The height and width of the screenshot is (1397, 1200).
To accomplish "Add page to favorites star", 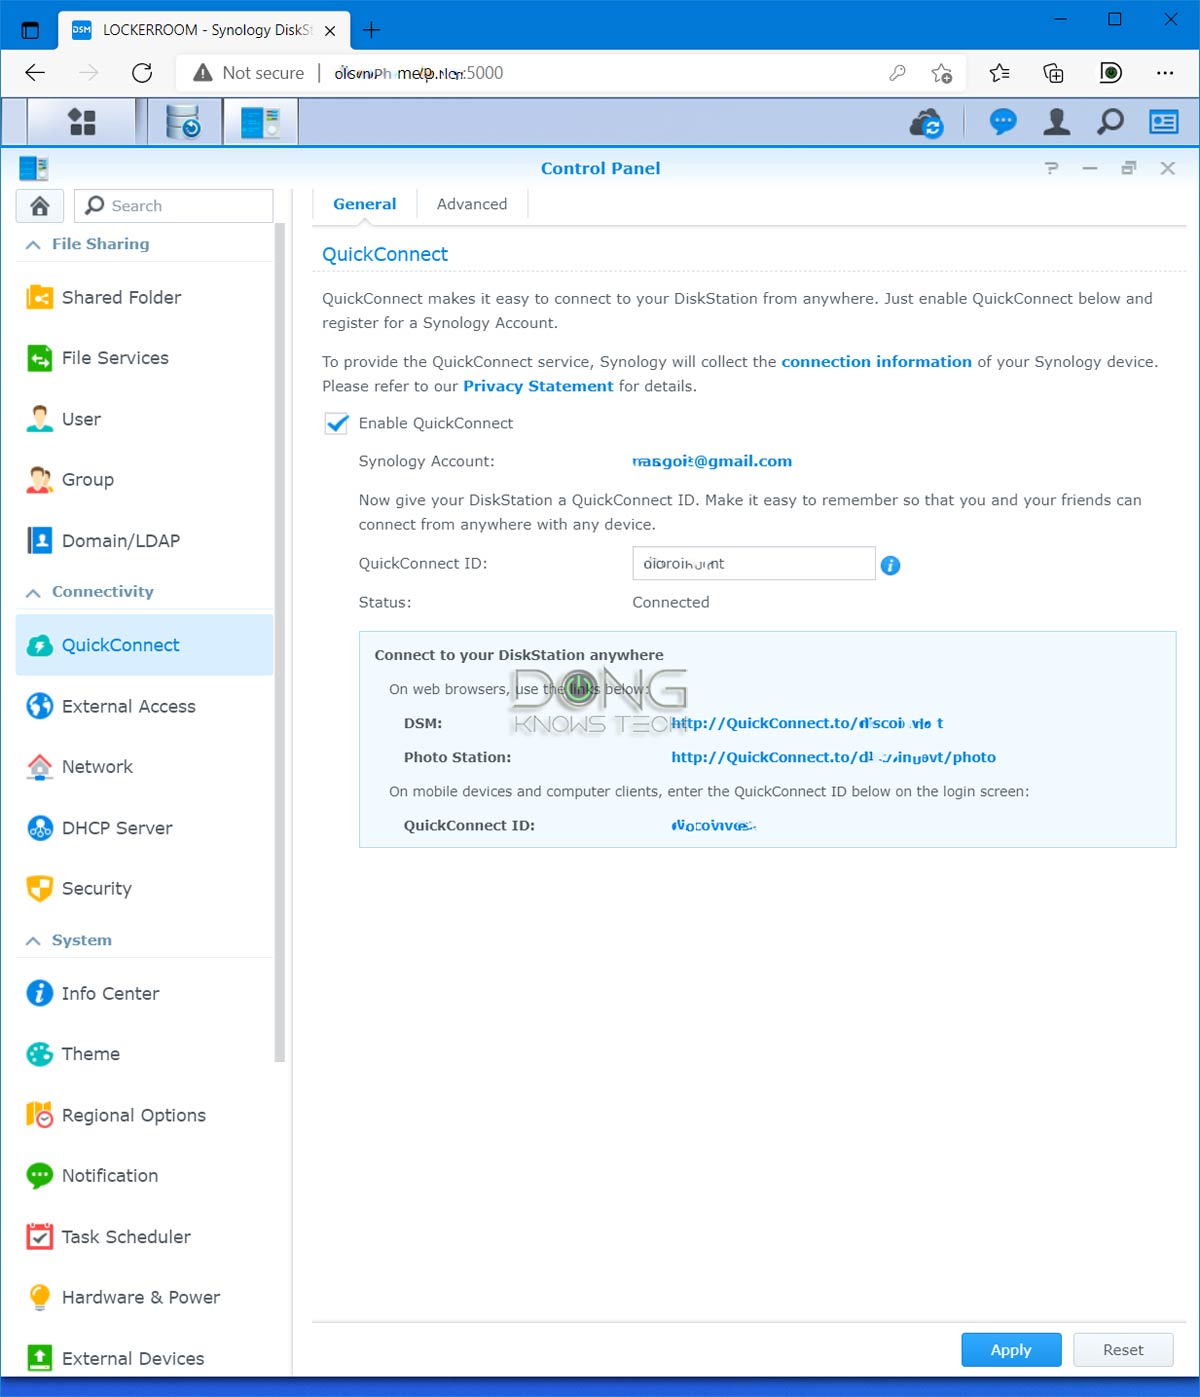I will 941,73.
